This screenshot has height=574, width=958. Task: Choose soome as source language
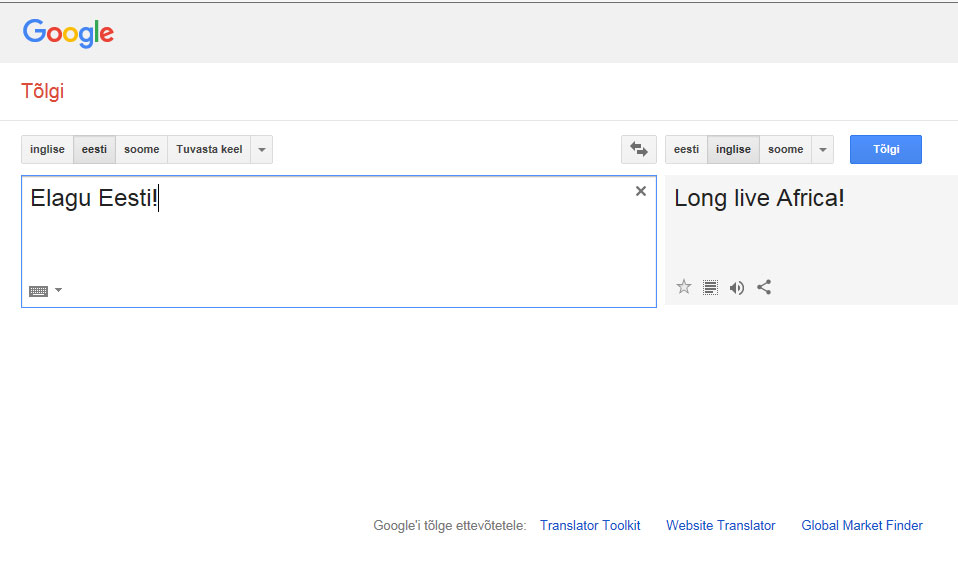point(141,149)
